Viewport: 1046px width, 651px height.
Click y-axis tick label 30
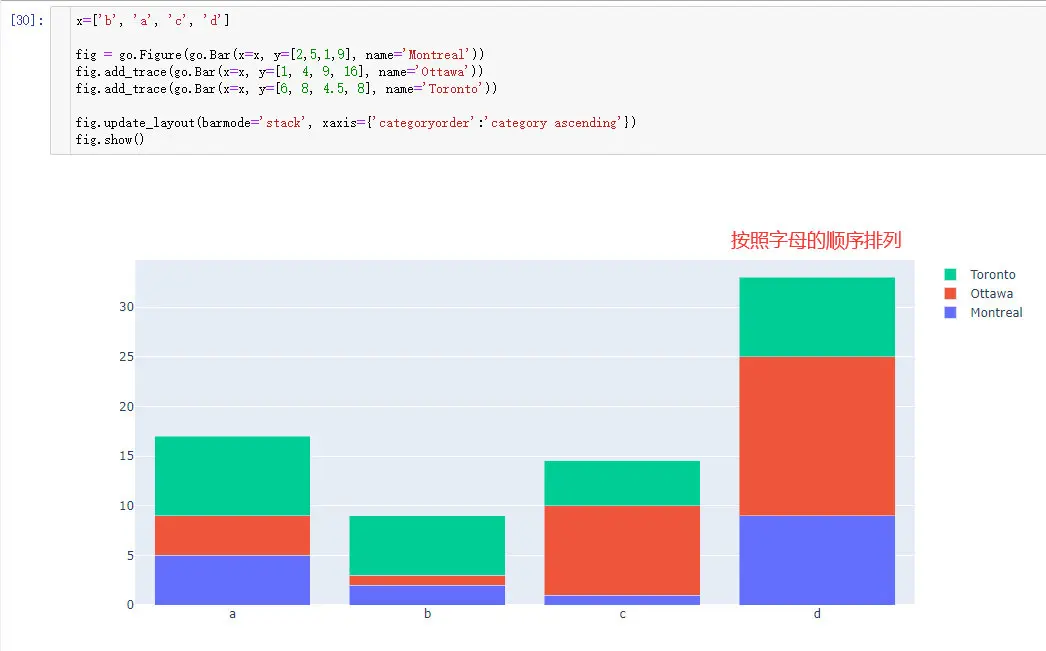pyautogui.click(x=126, y=307)
